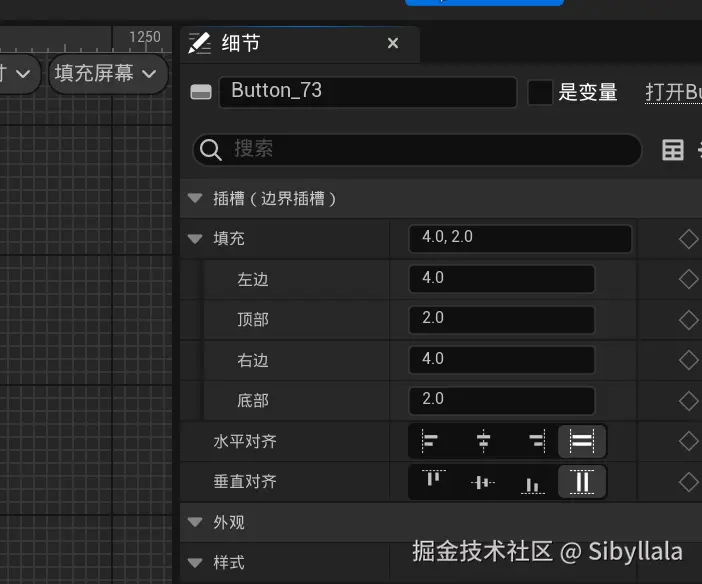
Task: Toggle the 是变量 checkbox
Action: pyautogui.click(x=540, y=92)
